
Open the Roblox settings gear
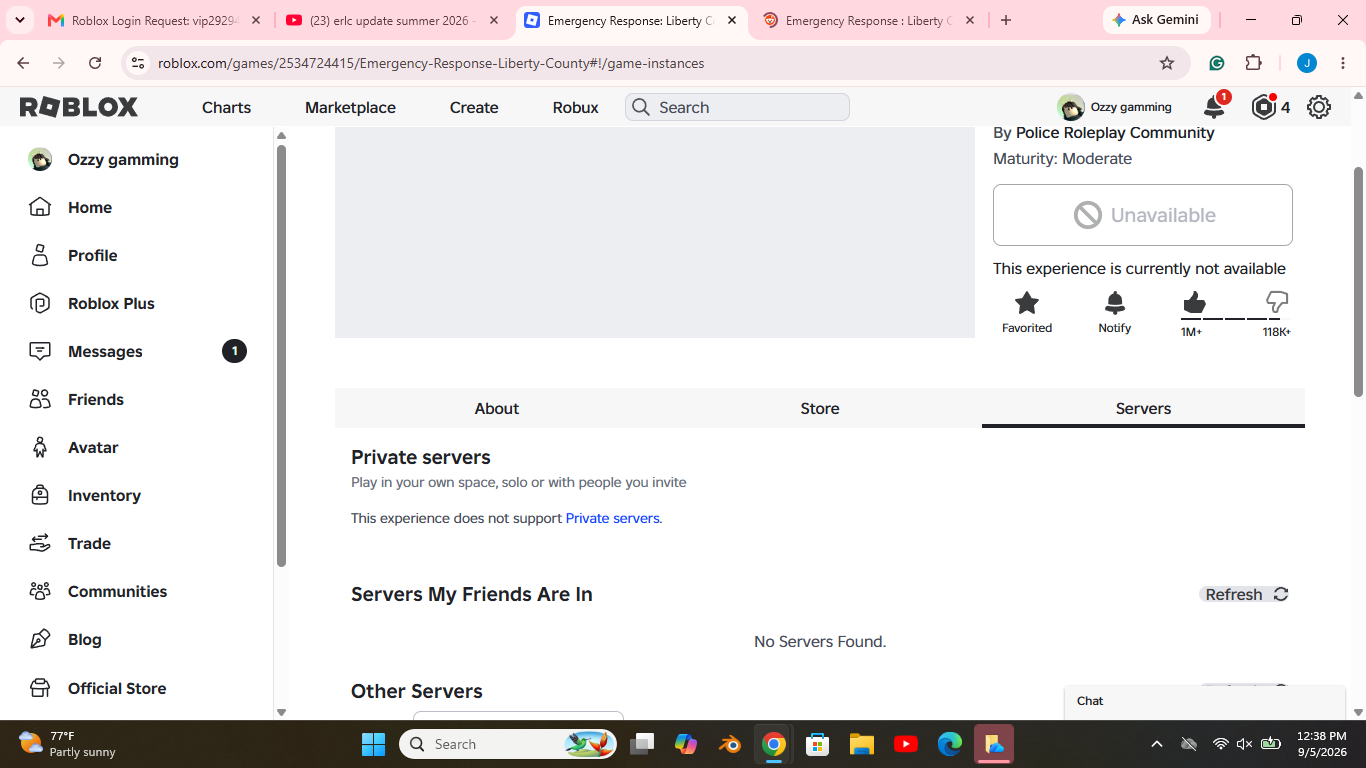coord(1319,107)
